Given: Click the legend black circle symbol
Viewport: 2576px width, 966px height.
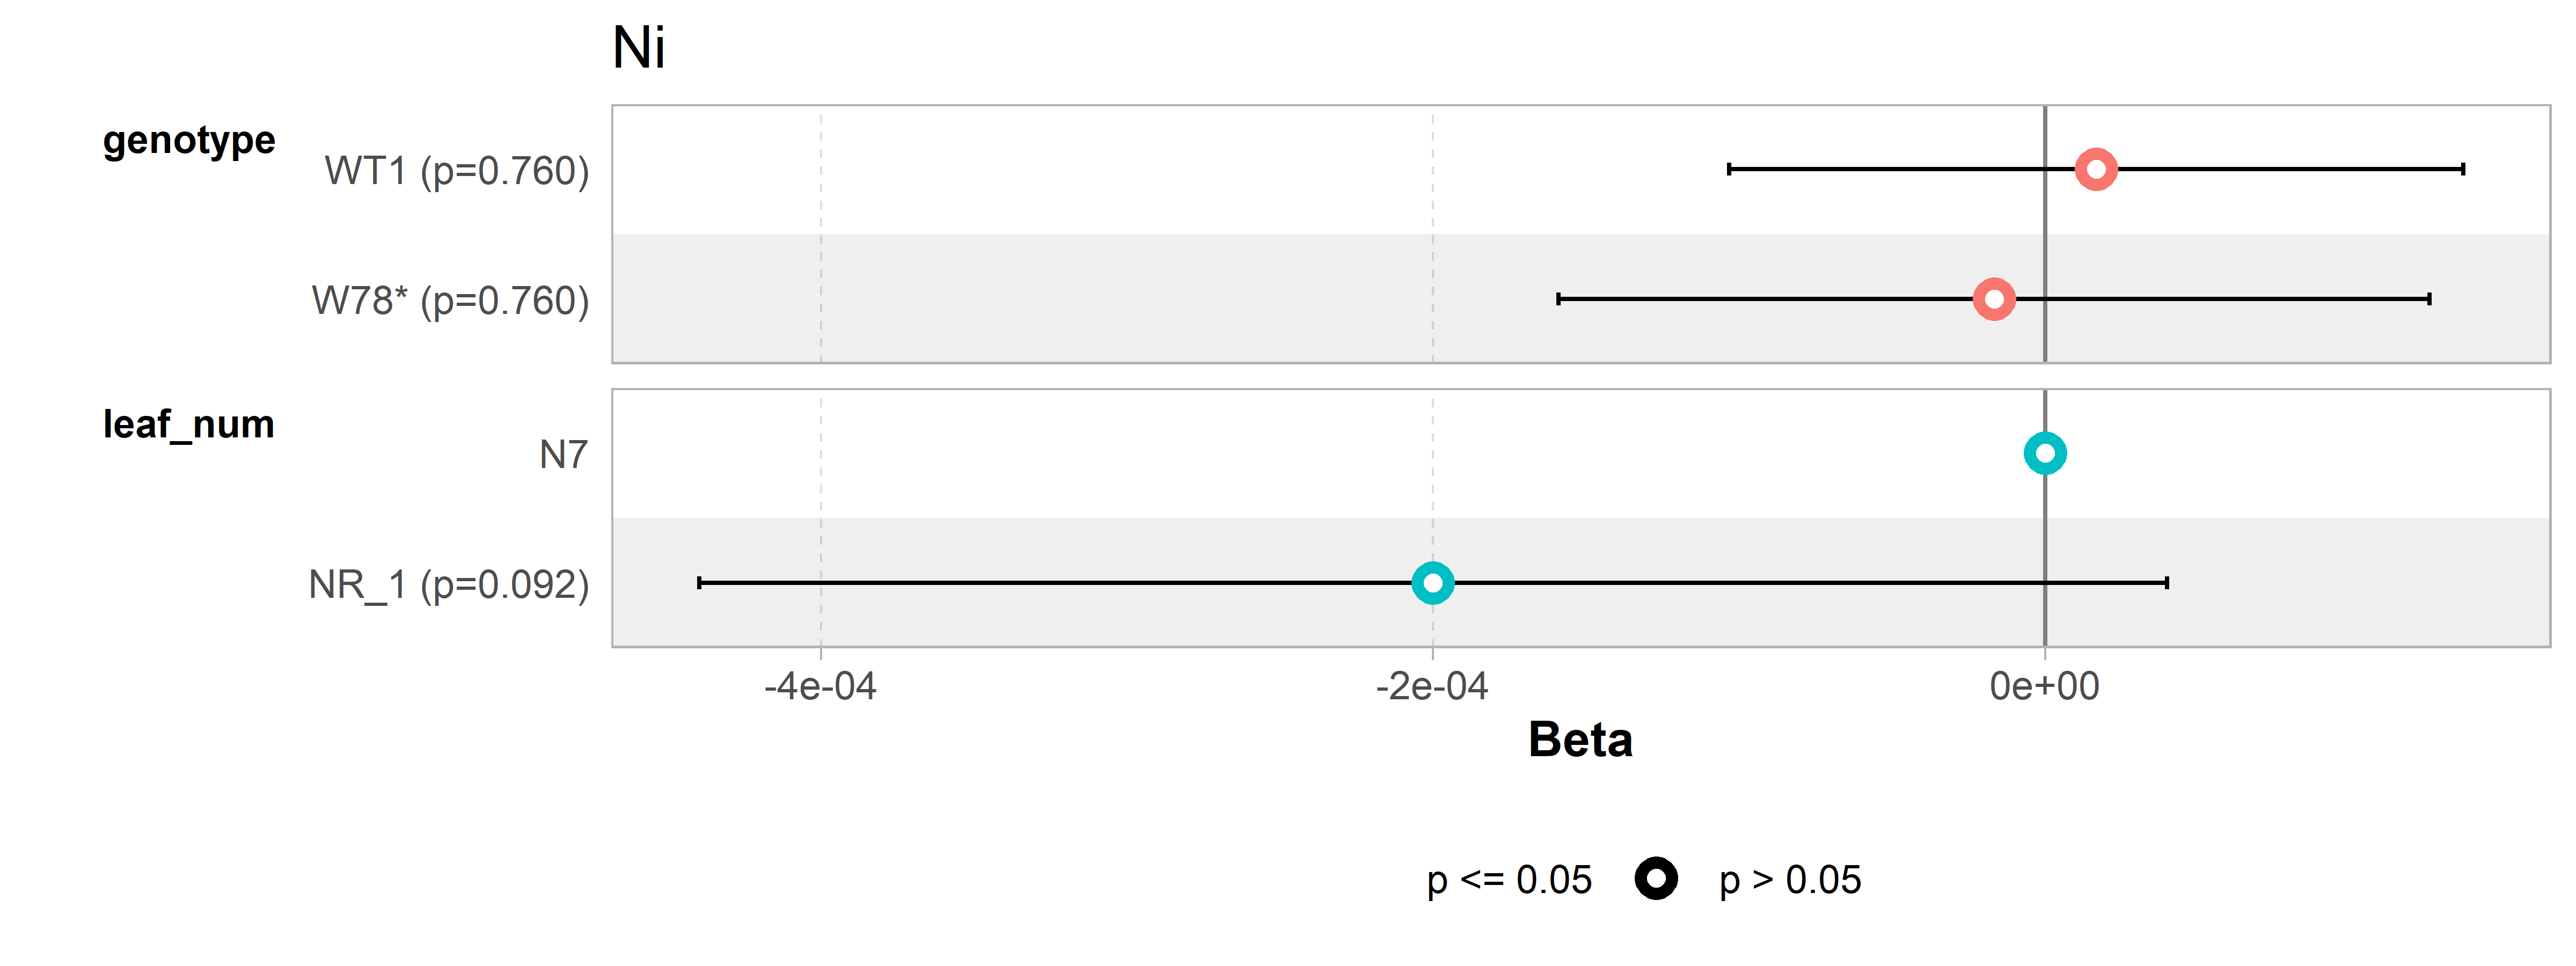Looking at the screenshot, I should 1656,879.
